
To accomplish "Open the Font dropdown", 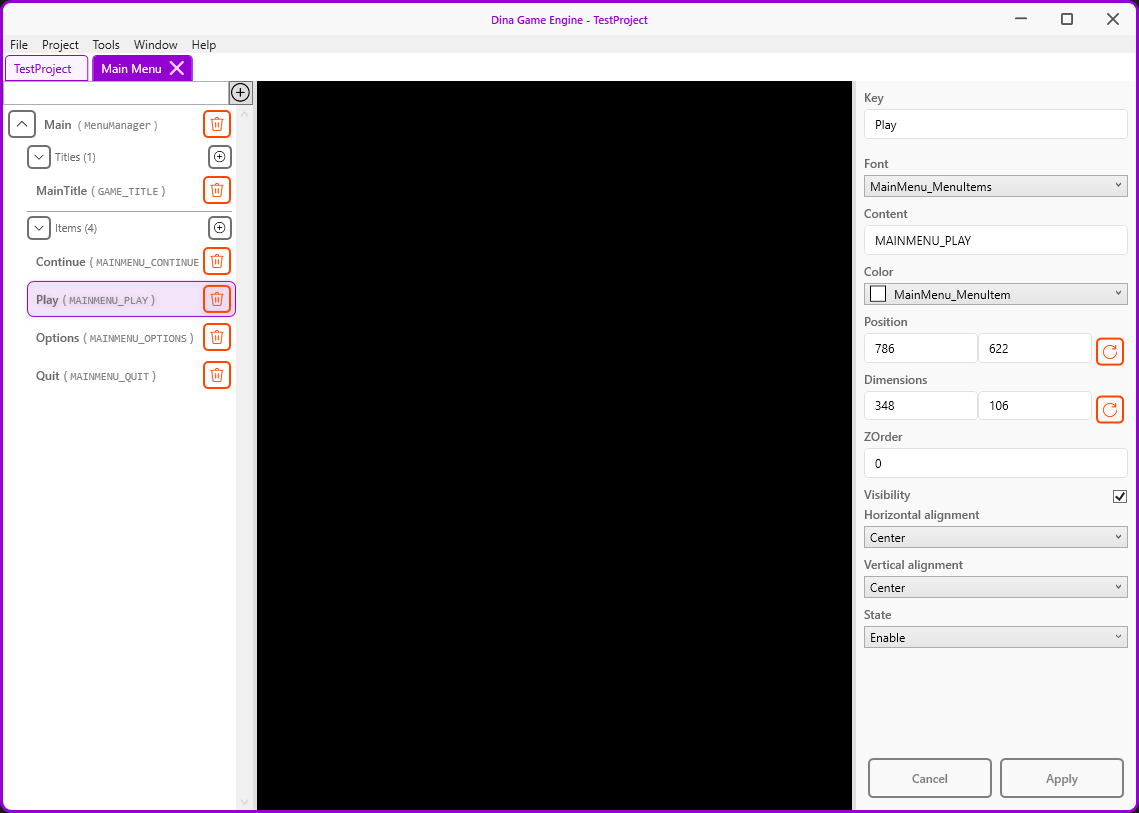I will pos(995,186).
